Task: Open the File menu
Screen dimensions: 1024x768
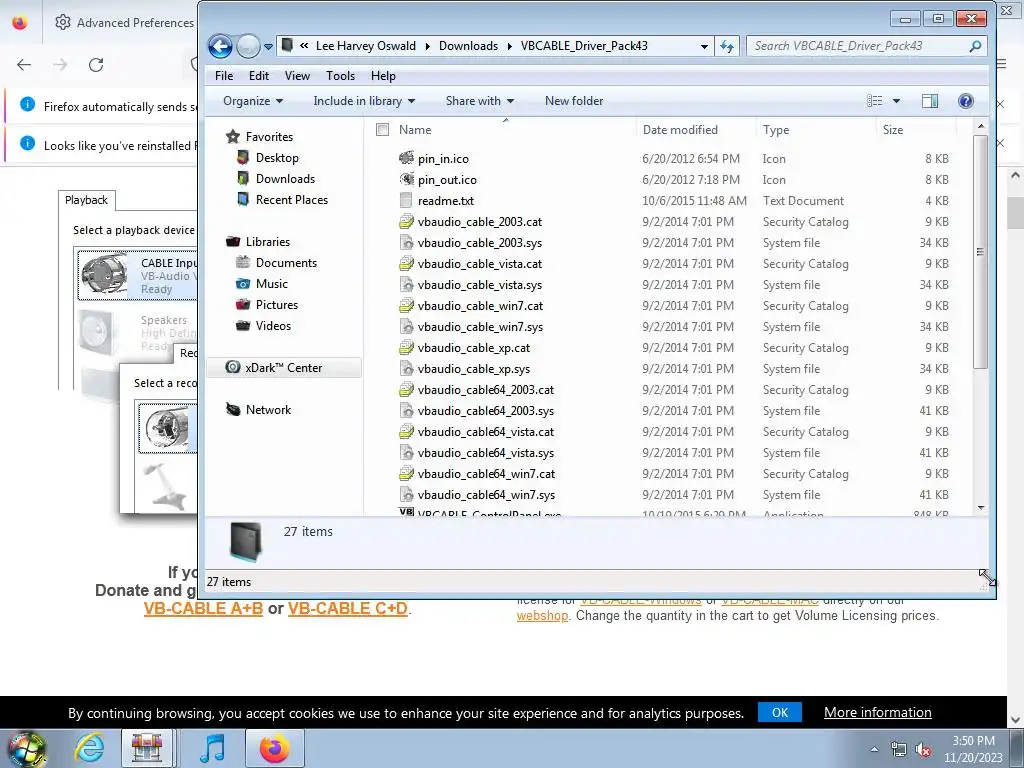Action: coord(224,76)
